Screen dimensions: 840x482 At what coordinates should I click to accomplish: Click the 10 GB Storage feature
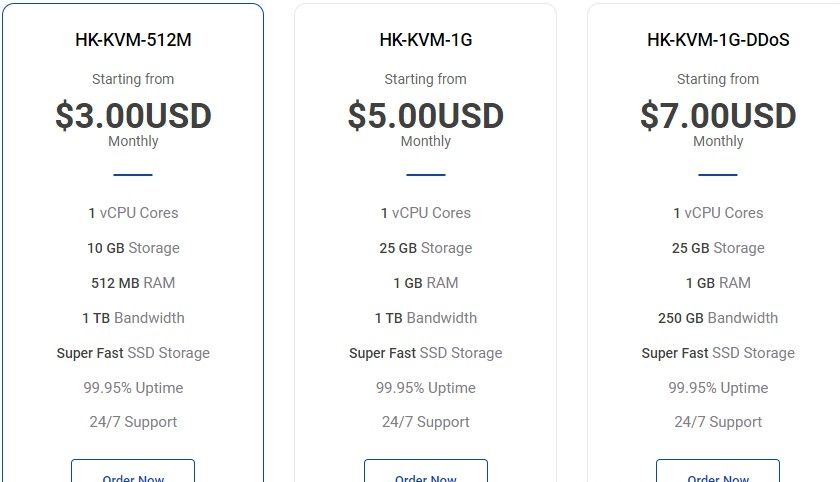click(x=133, y=248)
